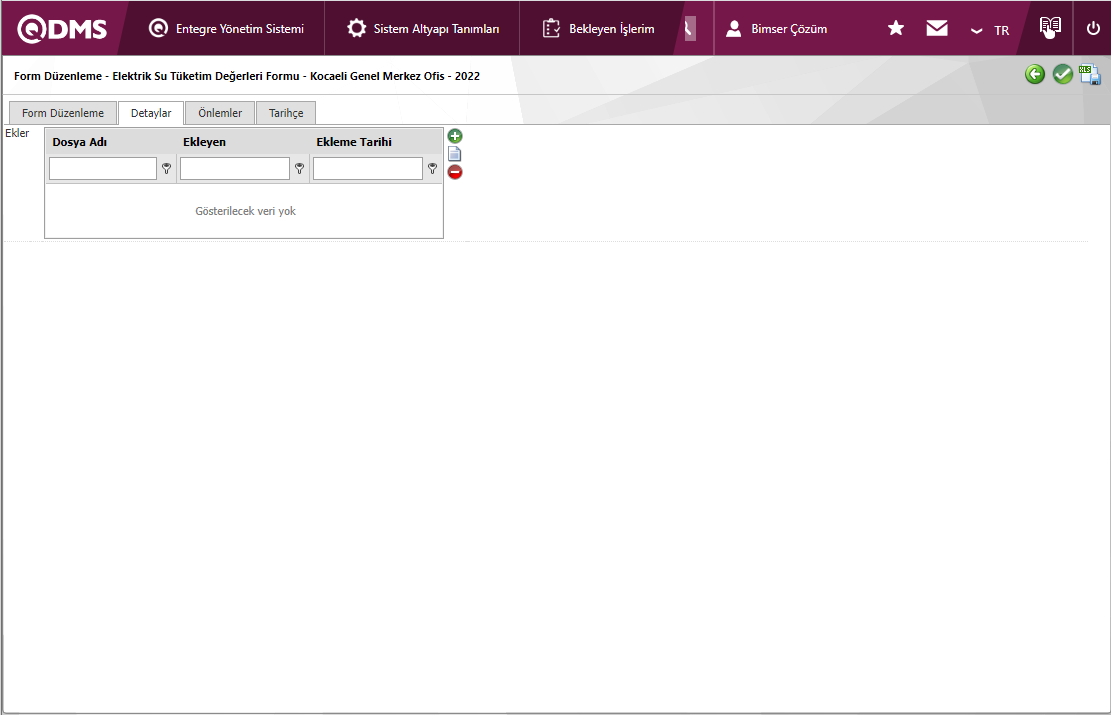Click the green back arrow icon
The width and height of the screenshot is (1111, 715).
pyautogui.click(x=1035, y=75)
